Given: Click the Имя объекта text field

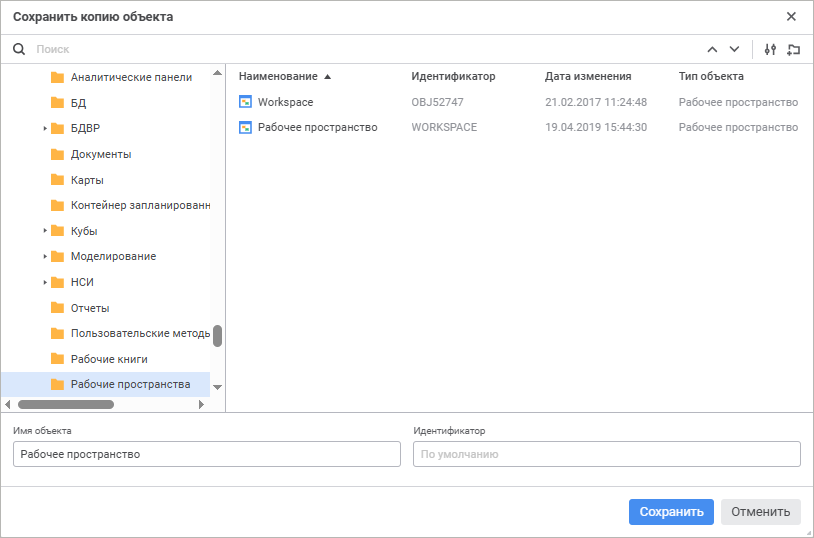Looking at the screenshot, I should (x=206, y=454).
